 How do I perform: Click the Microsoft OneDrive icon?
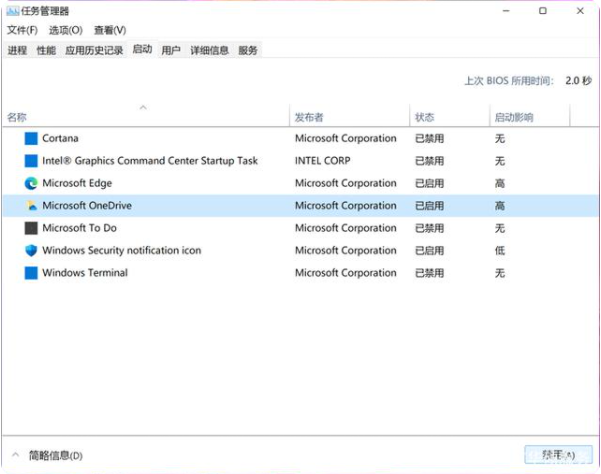pyautogui.click(x=31, y=206)
